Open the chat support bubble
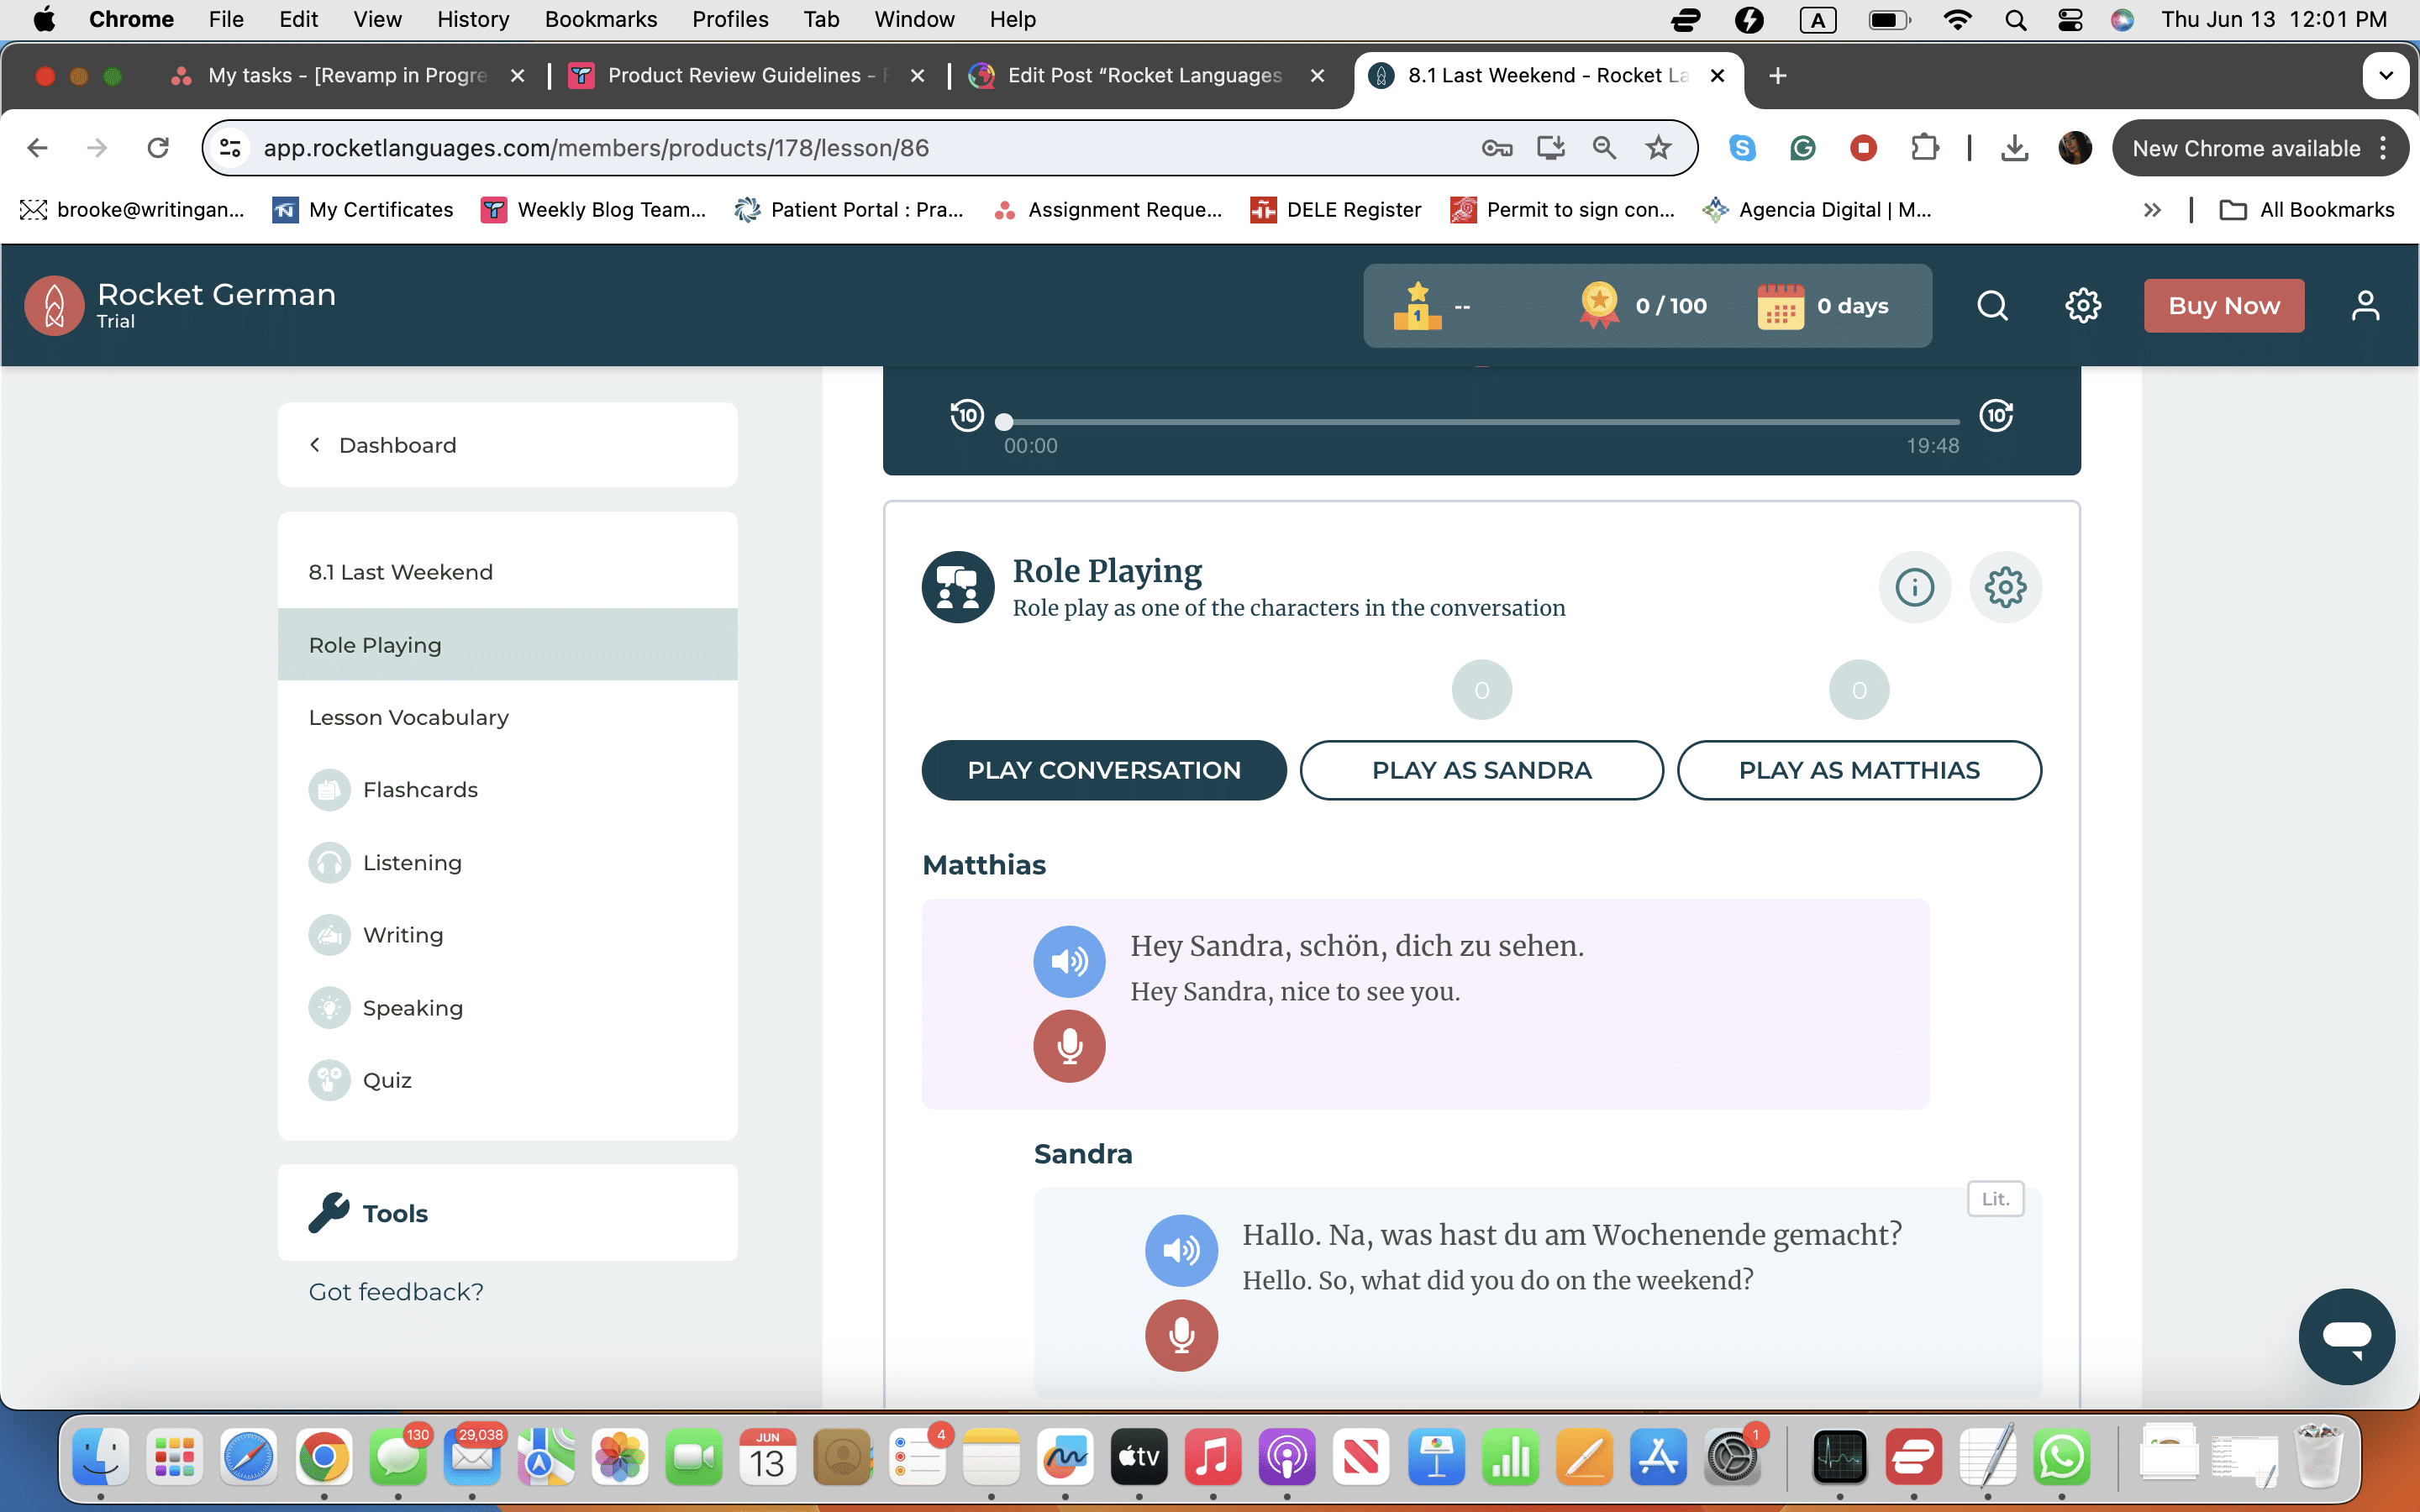The height and width of the screenshot is (1512, 2420). [x=2345, y=1336]
